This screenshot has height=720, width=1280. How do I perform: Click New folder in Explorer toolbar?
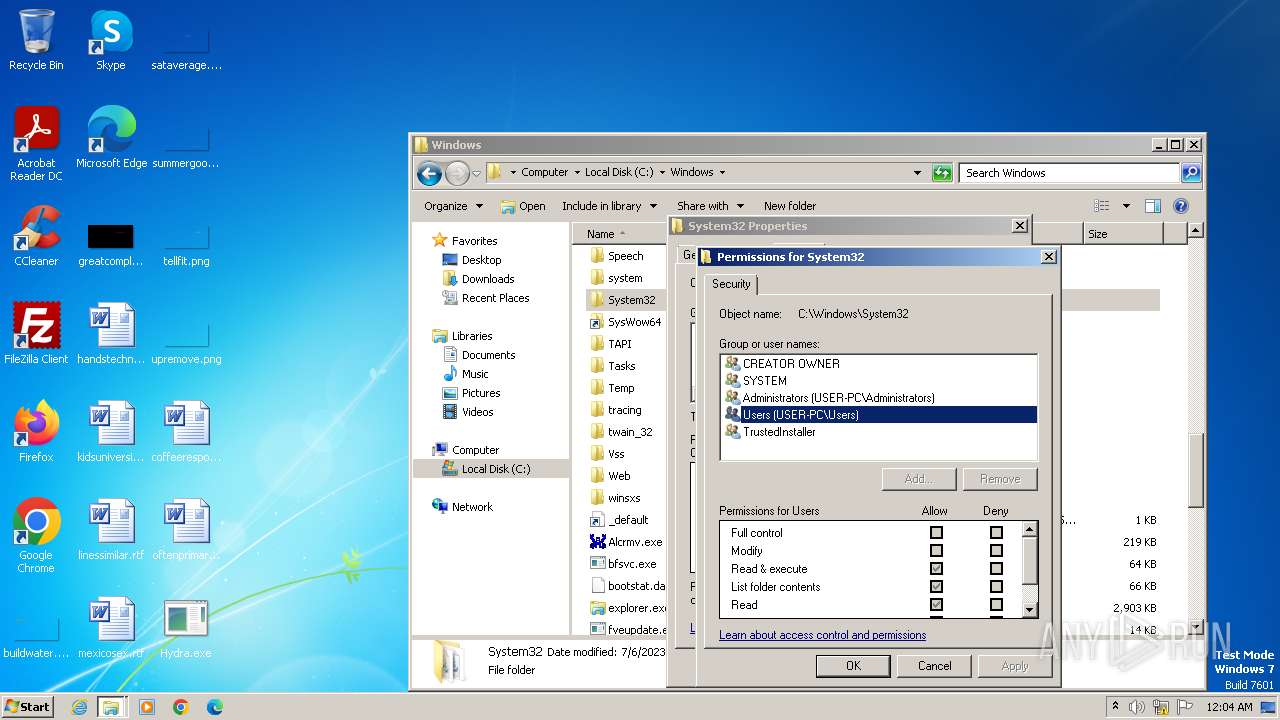[790, 206]
